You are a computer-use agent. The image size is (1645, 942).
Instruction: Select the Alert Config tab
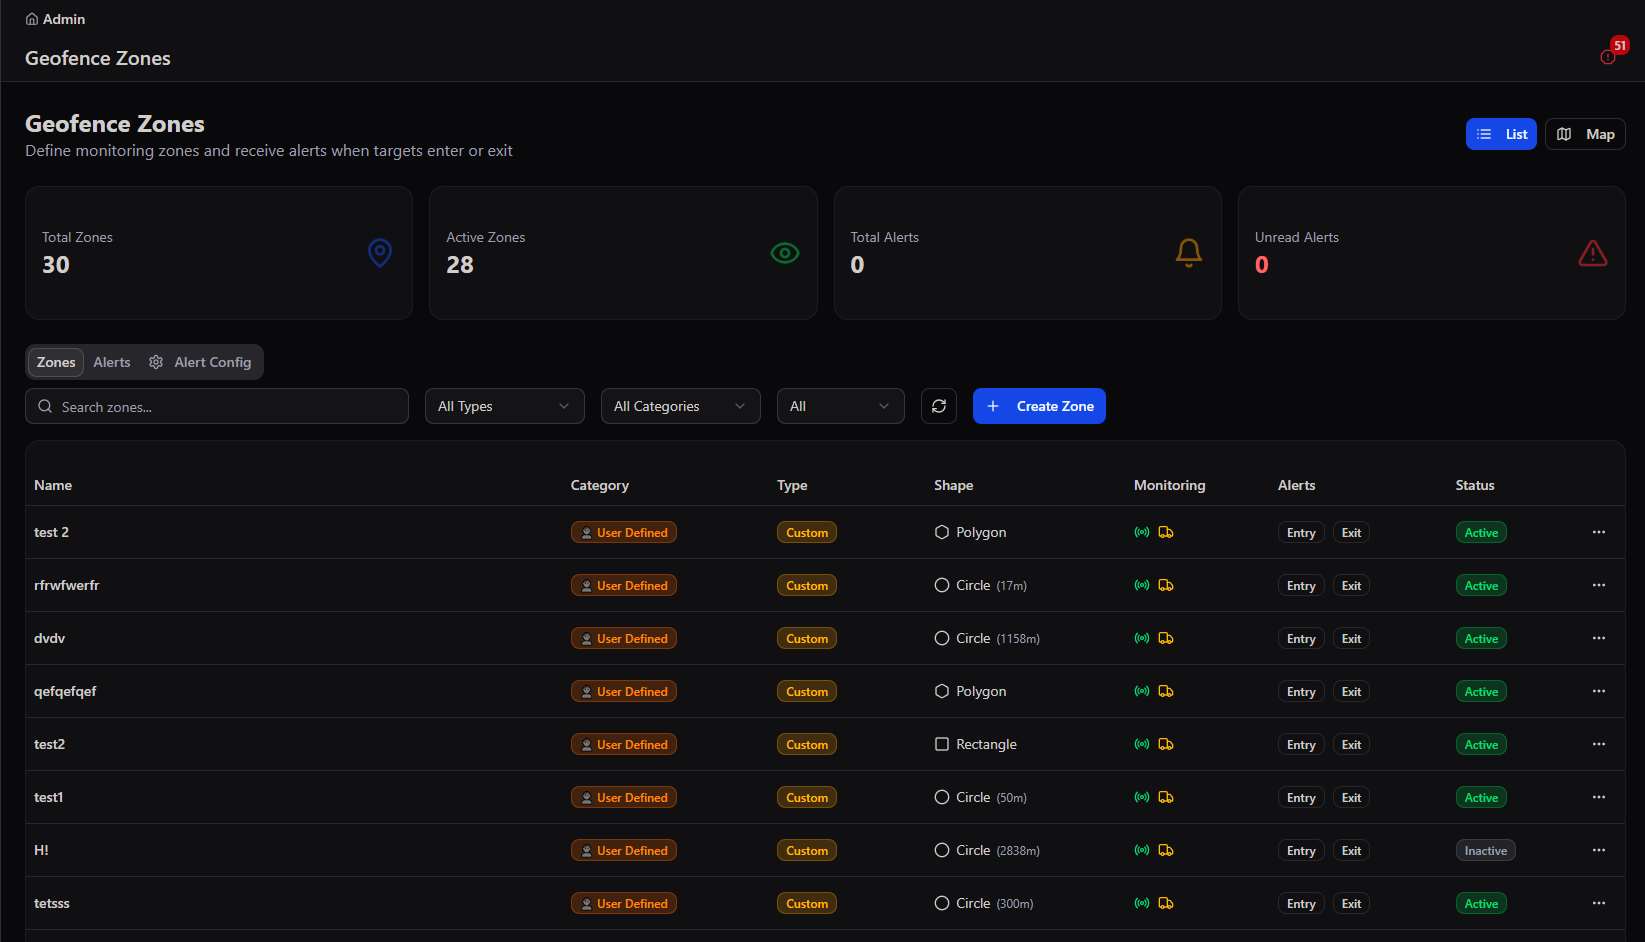pos(200,362)
